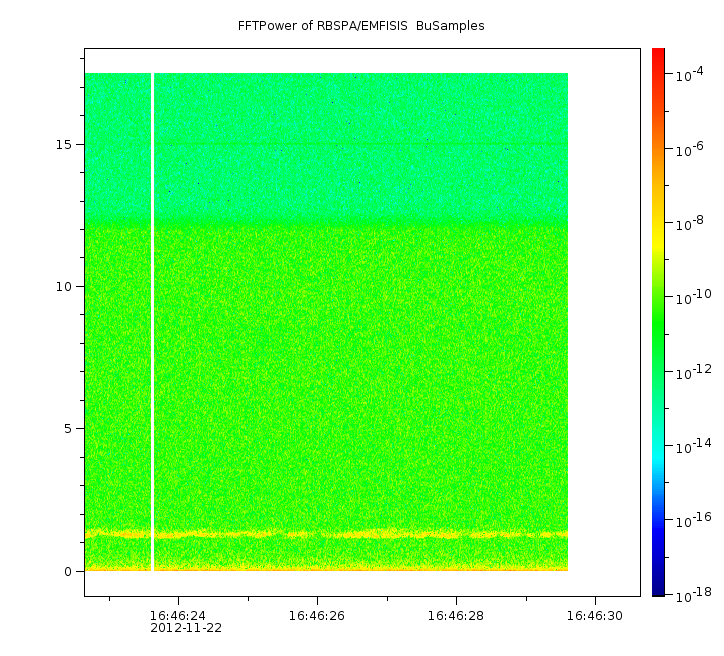Select the 16:46:26 time axis label
This screenshot has width=724, height=656.
coord(317,615)
